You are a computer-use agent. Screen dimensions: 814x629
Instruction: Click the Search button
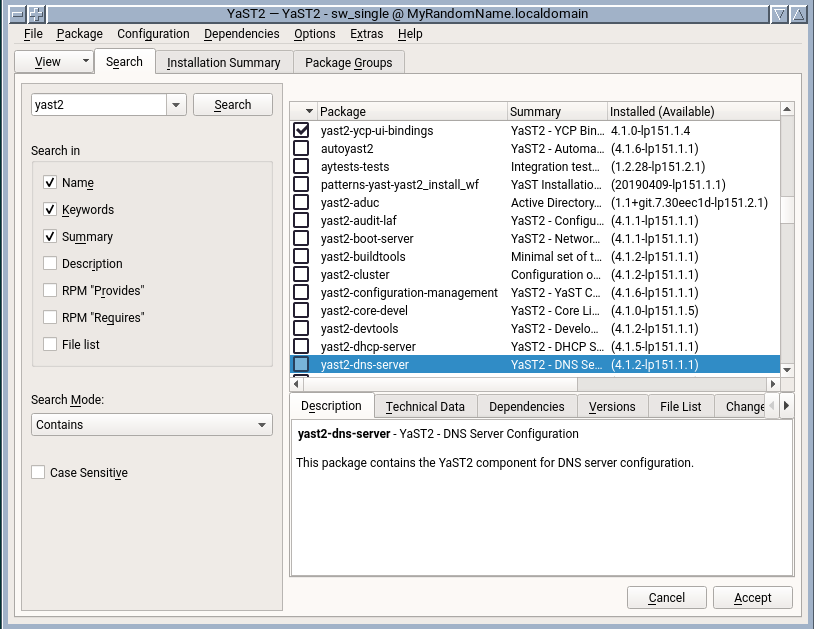[x=233, y=104]
